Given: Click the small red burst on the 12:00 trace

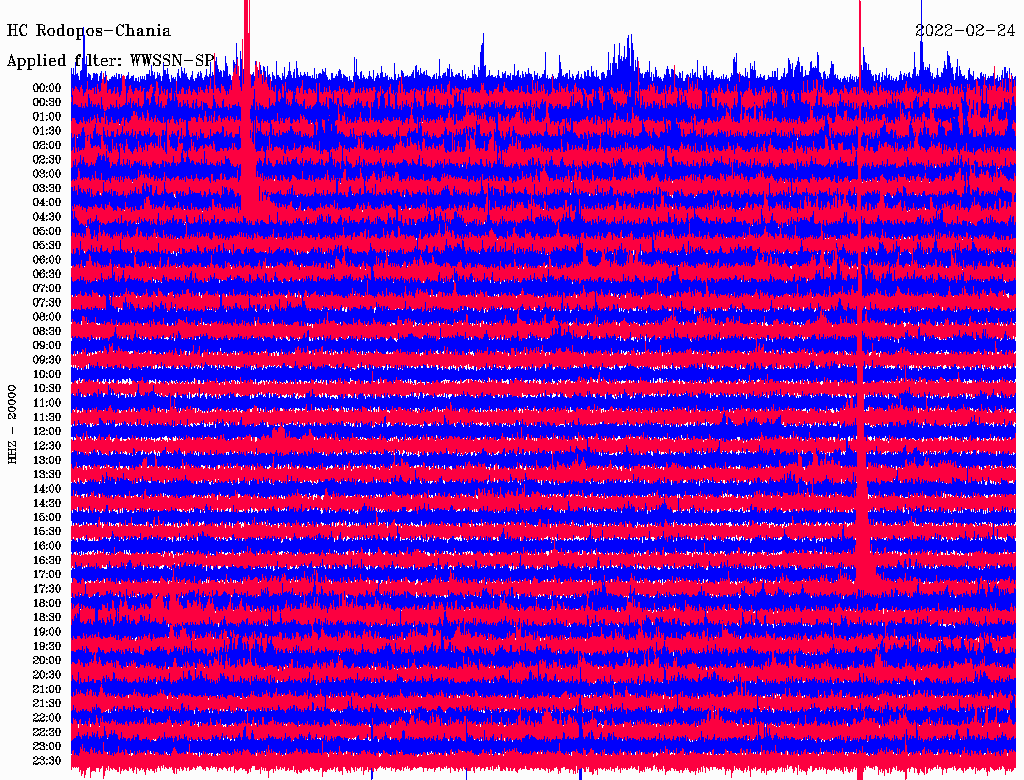Looking at the screenshot, I should (x=279, y=432).
